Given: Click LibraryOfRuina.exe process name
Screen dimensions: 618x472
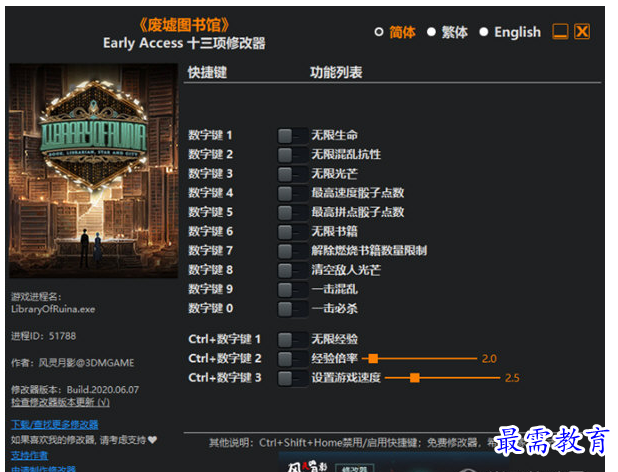Looking at the screenshot, I should tap(53, 309).
